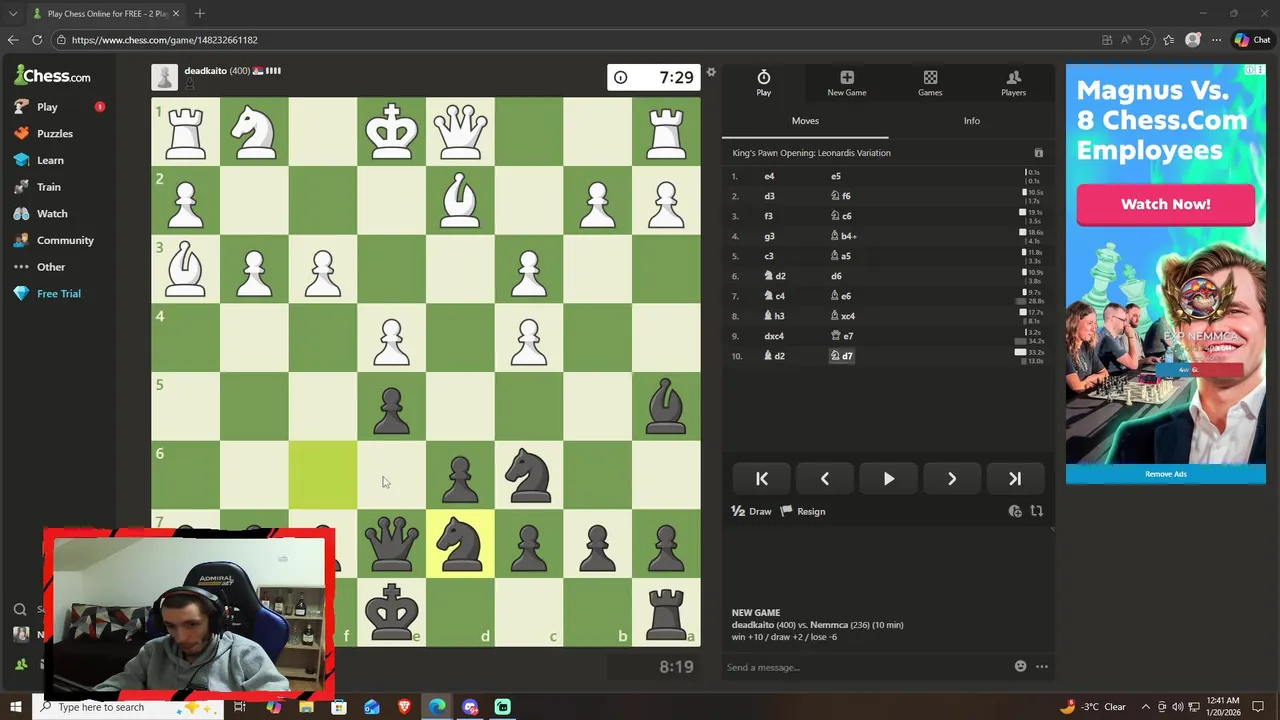1280x720 pixels.
Task: Switch to the Info subtab
Action: [971, 121]
